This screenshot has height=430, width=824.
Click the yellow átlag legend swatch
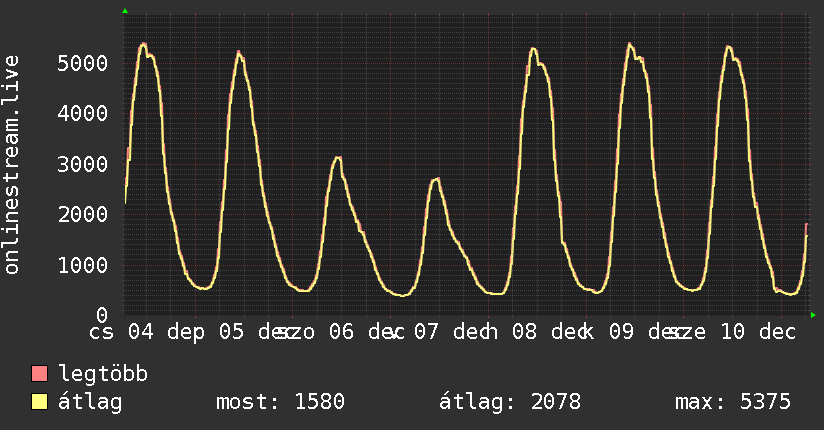pyautogui.click(x=39, y=402)
